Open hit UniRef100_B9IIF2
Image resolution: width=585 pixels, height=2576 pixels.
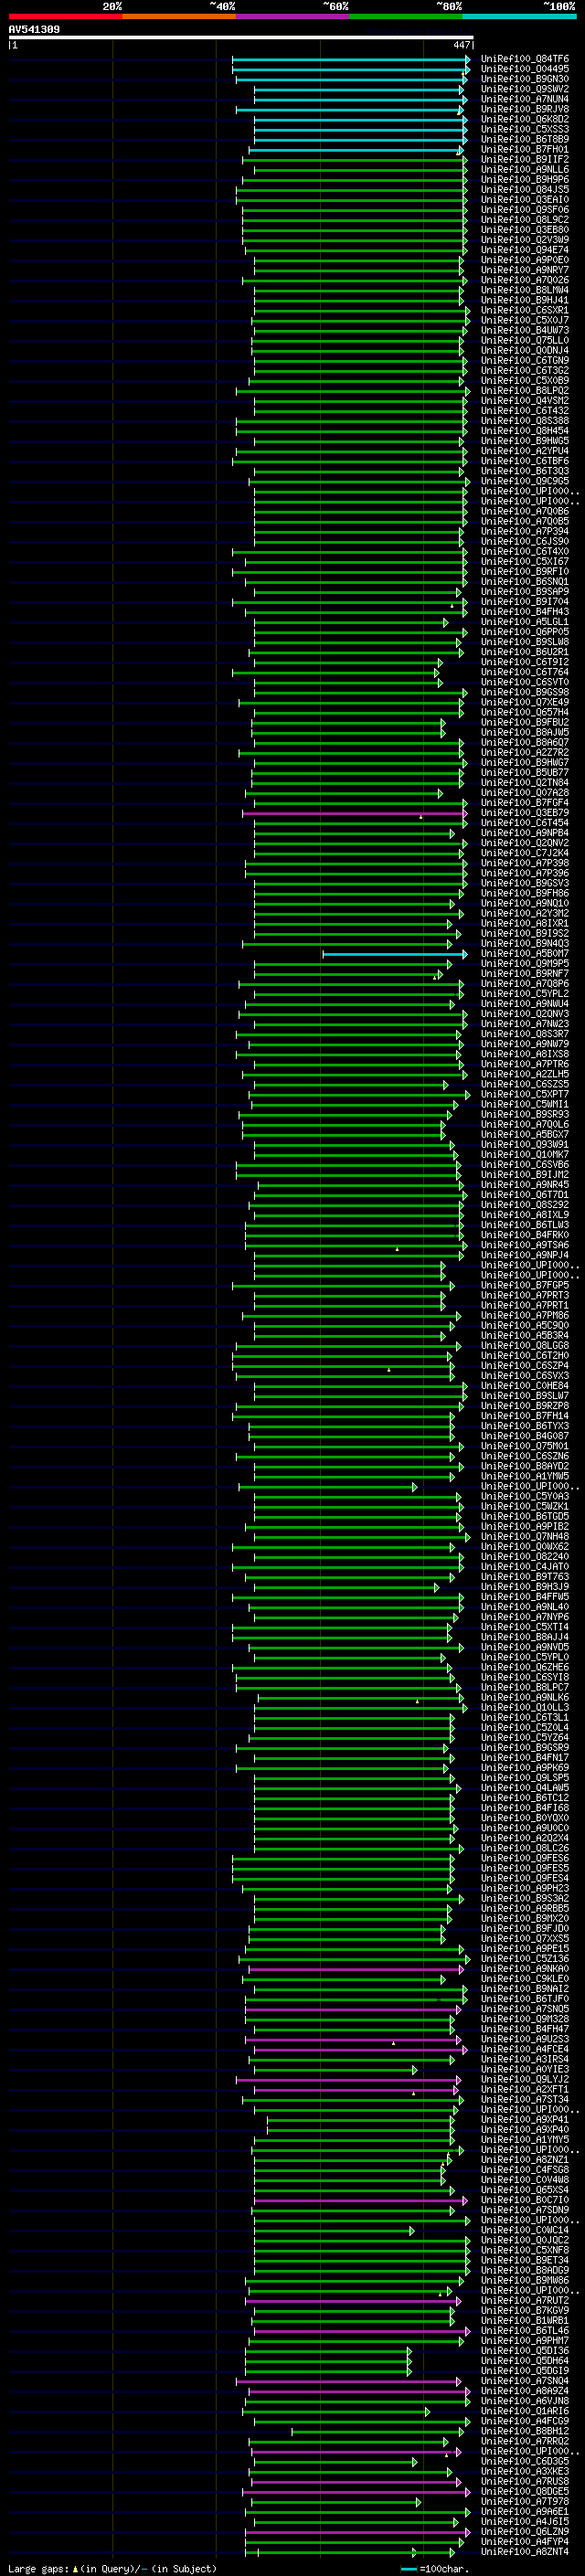525,159
